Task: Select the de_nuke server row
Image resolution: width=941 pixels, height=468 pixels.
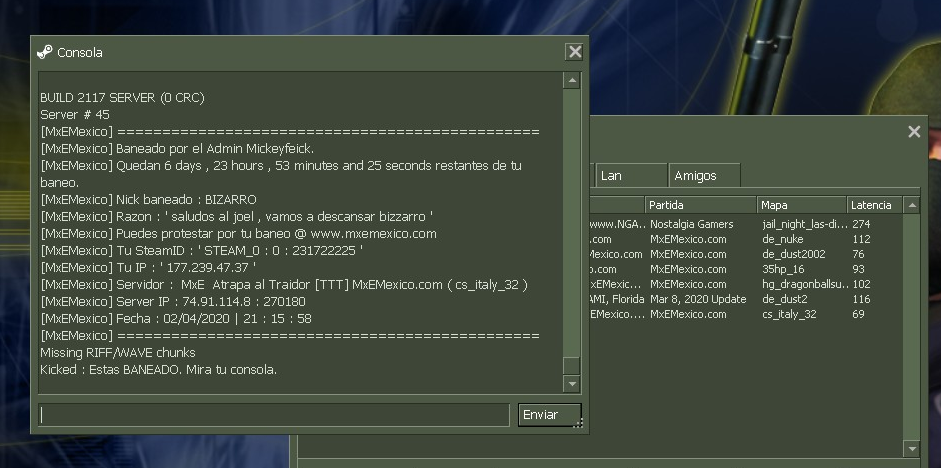Action: click(x=746, y=239)
